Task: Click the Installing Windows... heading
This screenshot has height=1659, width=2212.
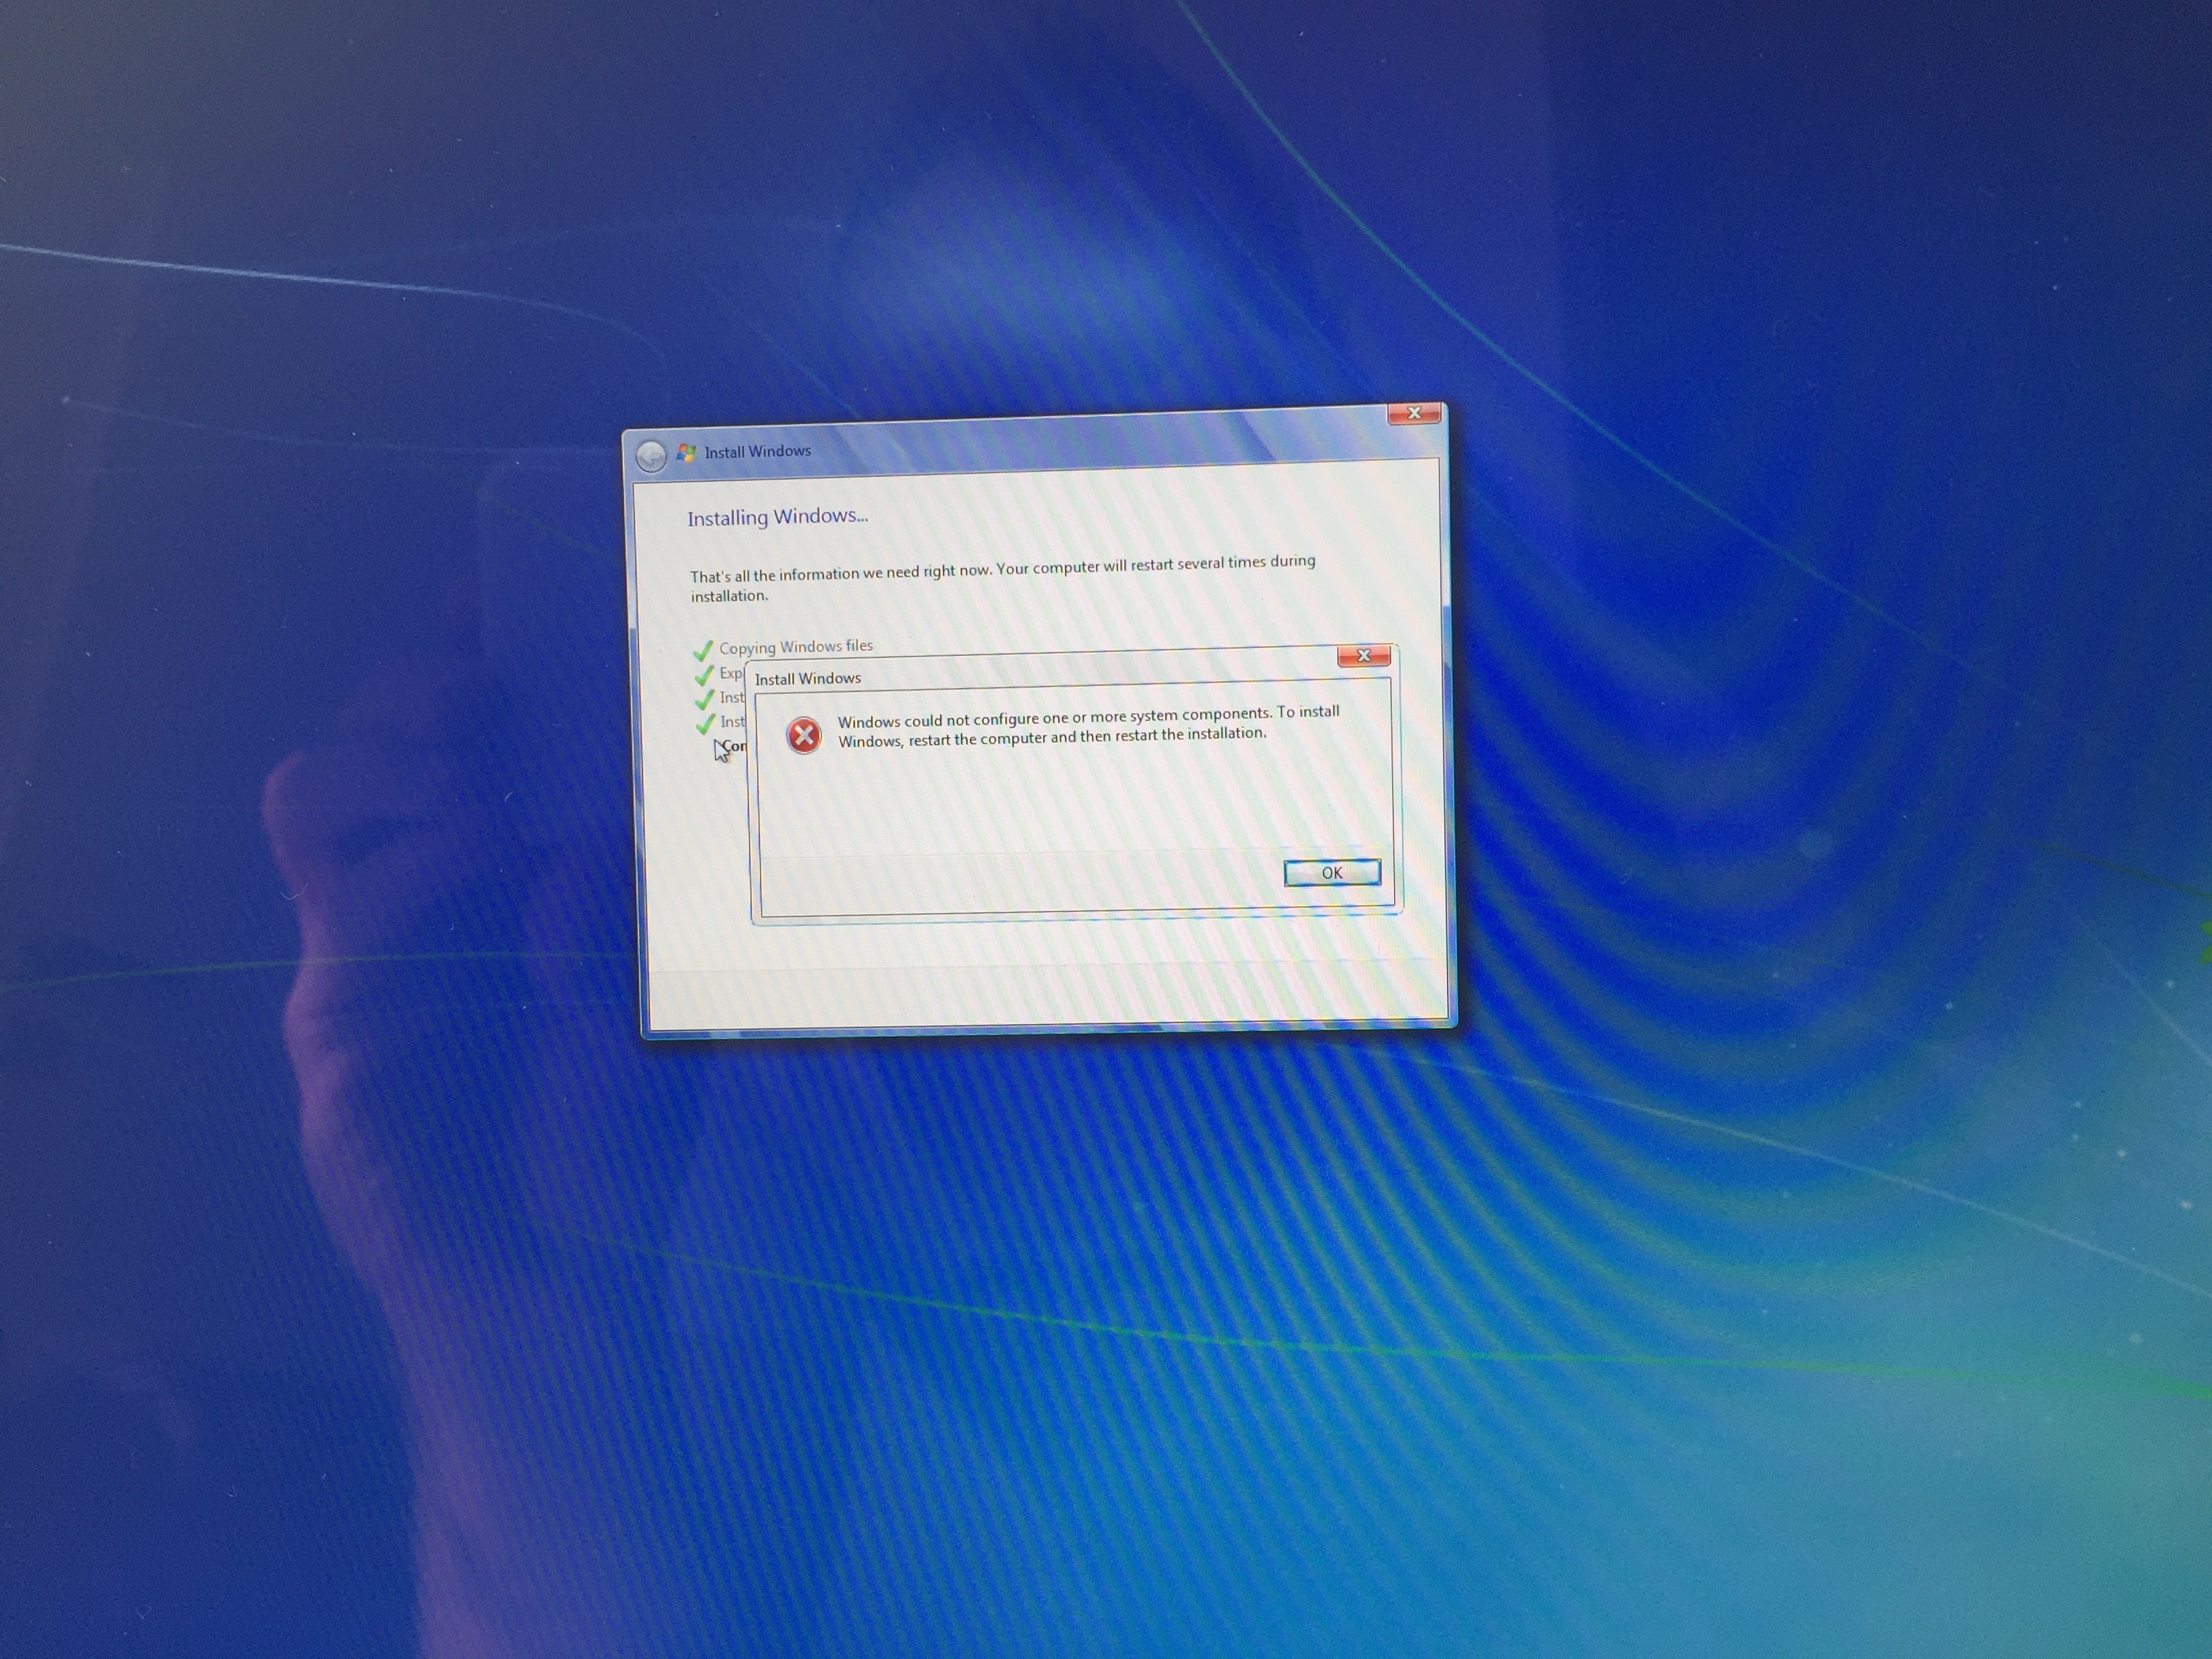Action: click(x=777, y=517)
